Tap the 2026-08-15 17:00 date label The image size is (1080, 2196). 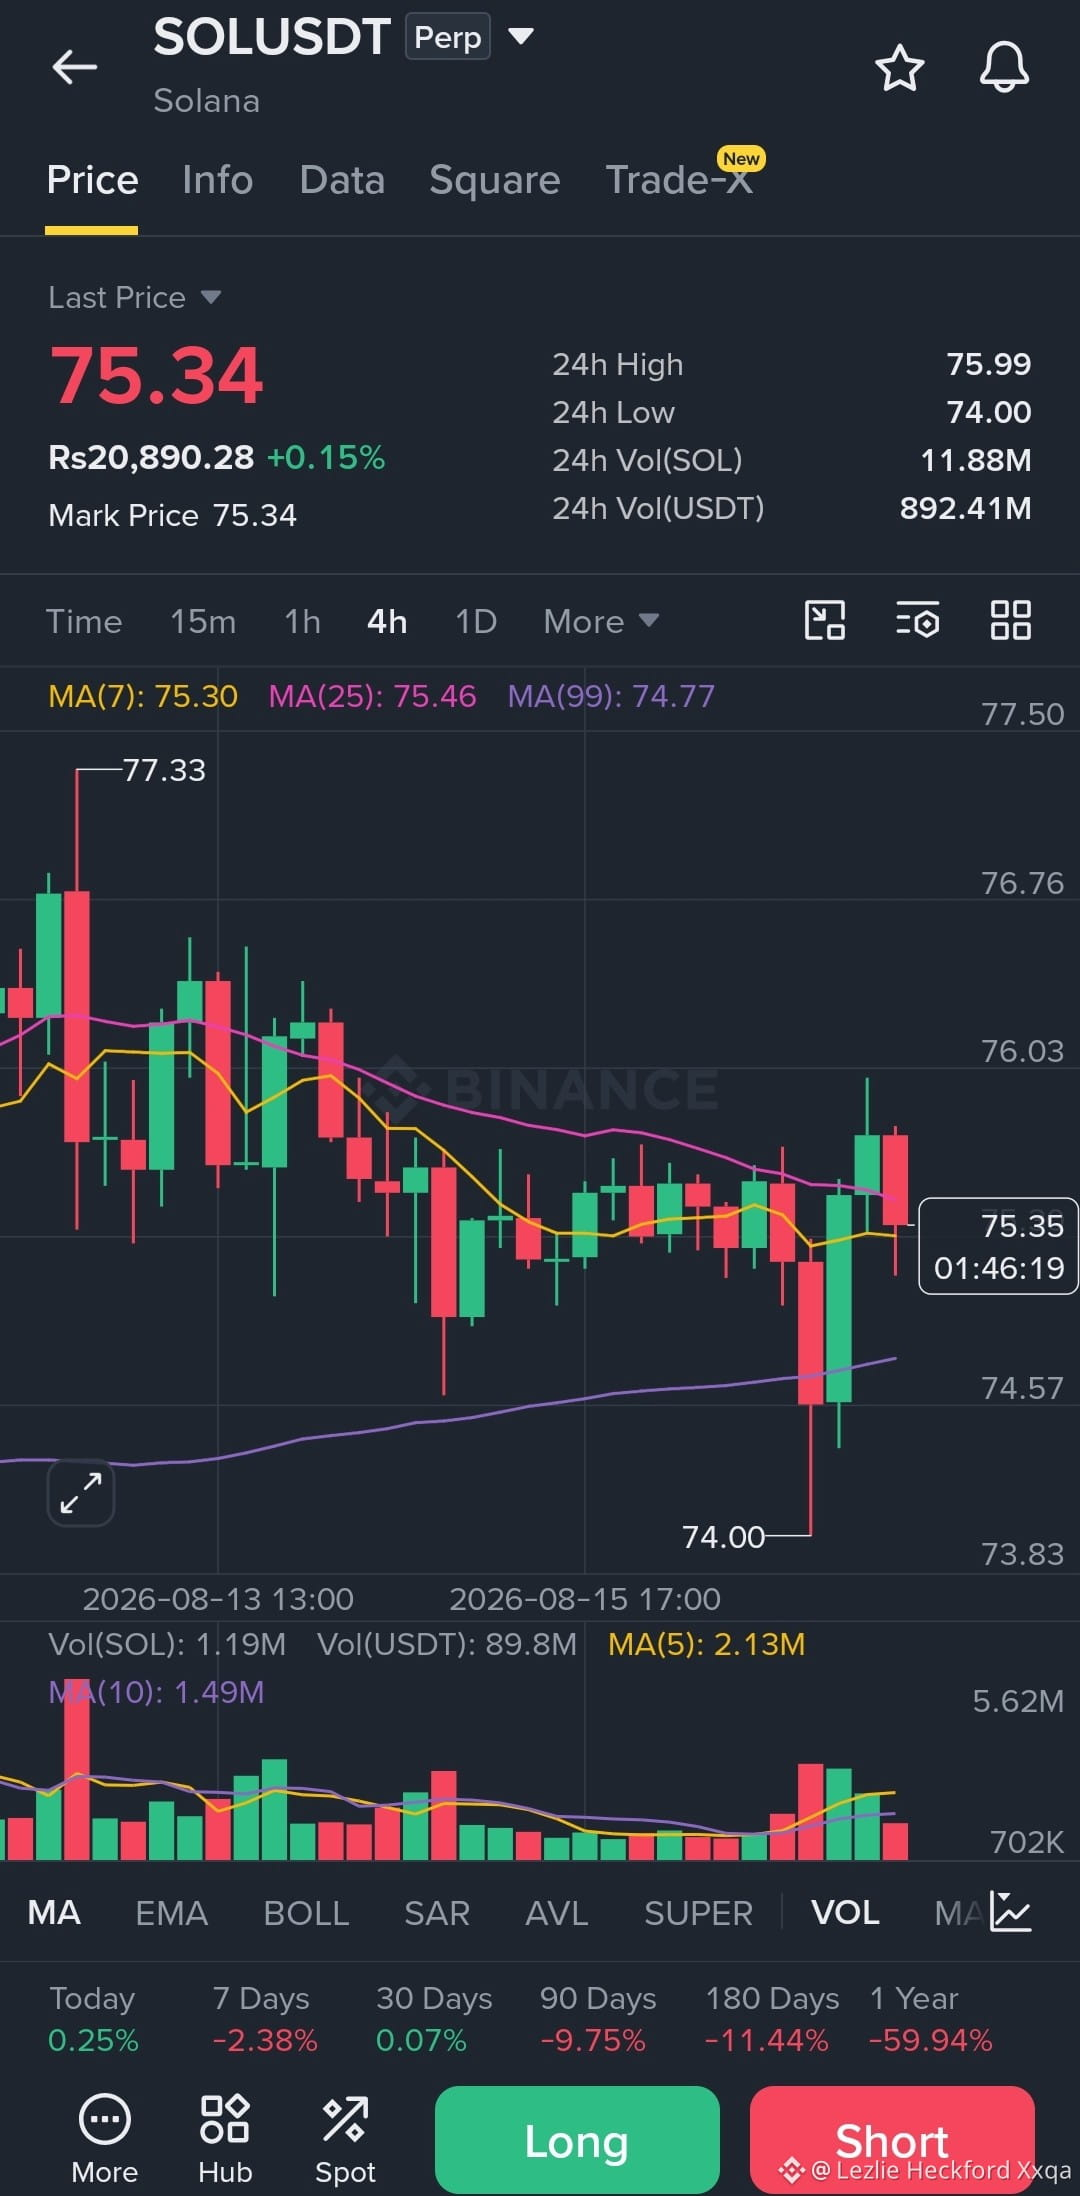pyautogui.click(x=584, y=1599)
